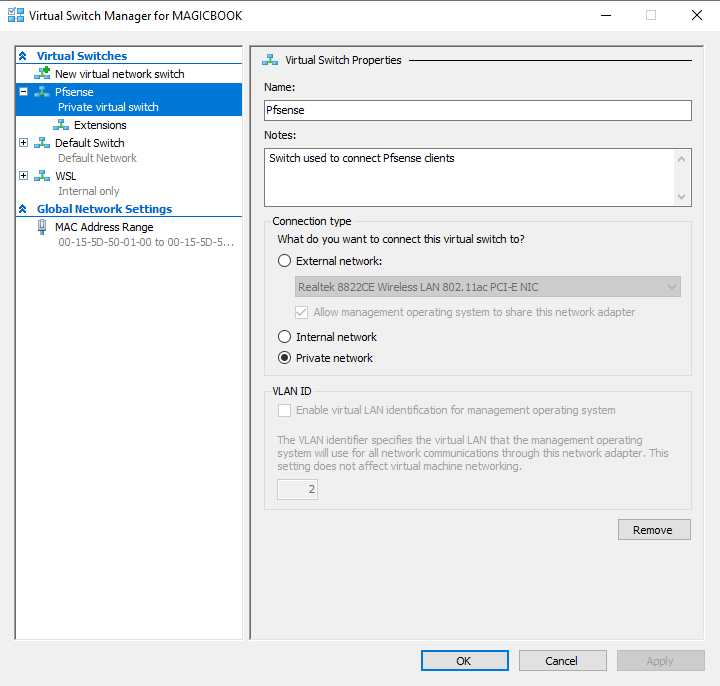This screenshot has width=720, height=686.
Task: Collapse the Global Network Settings section chevron
Action: [22, 209]
